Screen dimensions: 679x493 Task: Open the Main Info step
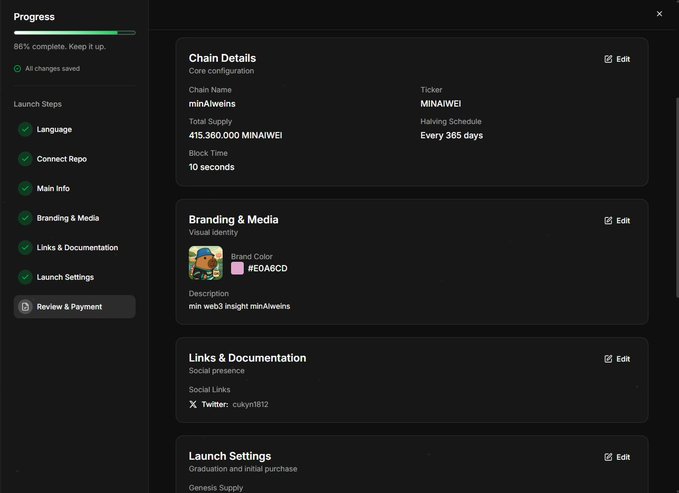point(74,188)
